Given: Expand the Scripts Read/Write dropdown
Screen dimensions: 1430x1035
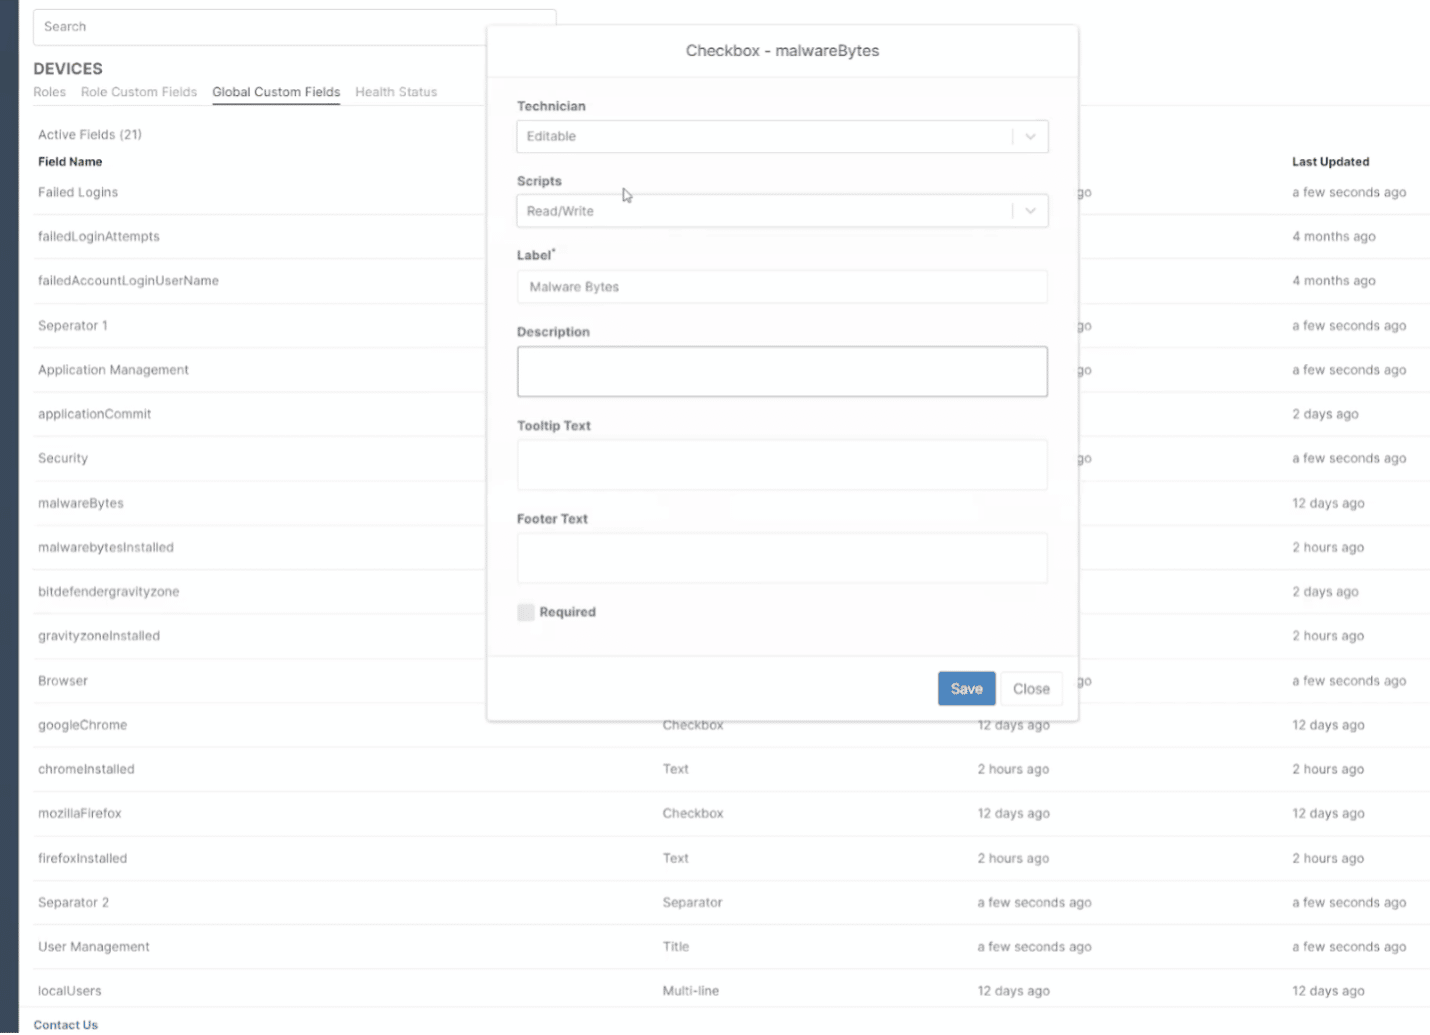Looking at the screenshot, I should 782,210.
